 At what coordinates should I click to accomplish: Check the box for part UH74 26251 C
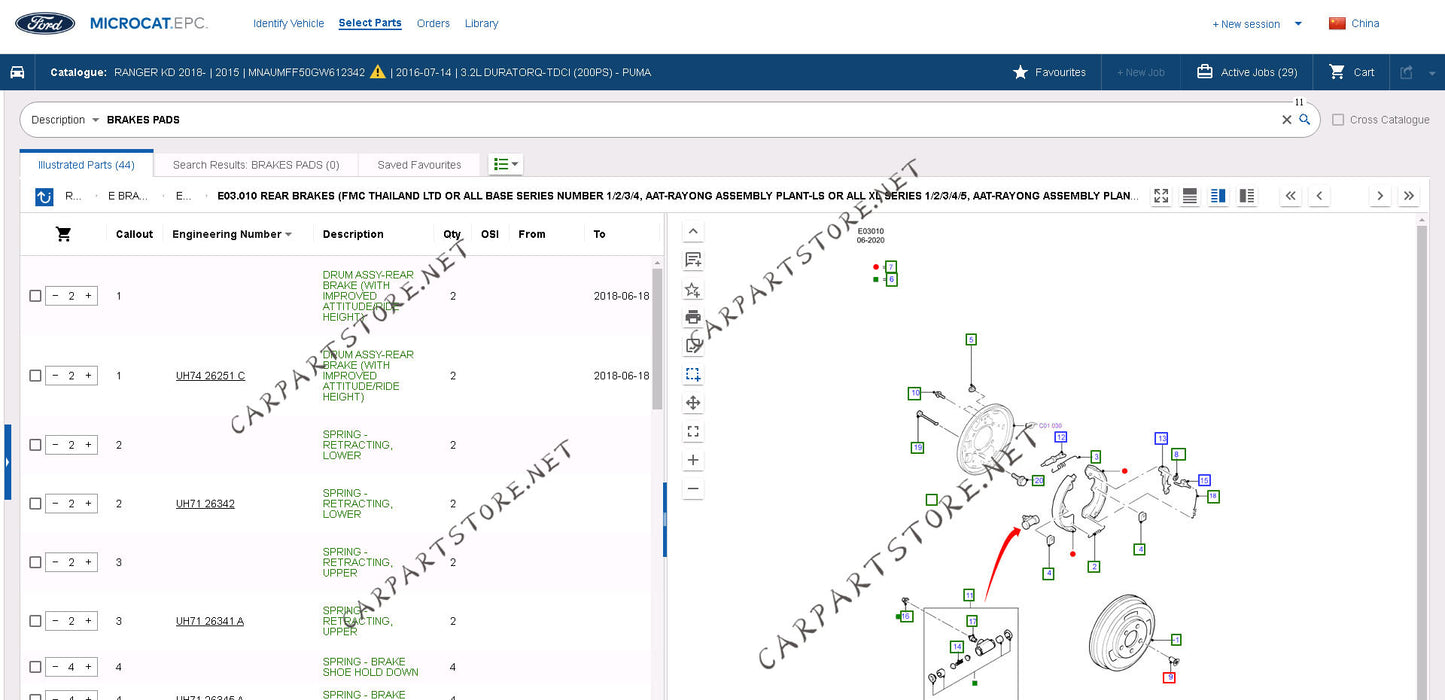point(36,376)
